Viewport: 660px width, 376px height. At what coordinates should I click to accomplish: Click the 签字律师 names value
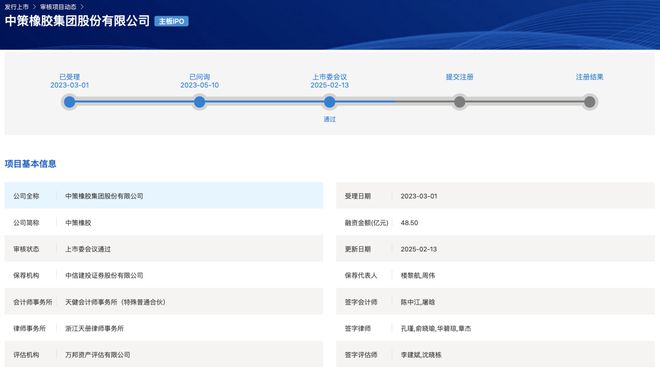tap(436, 328)
